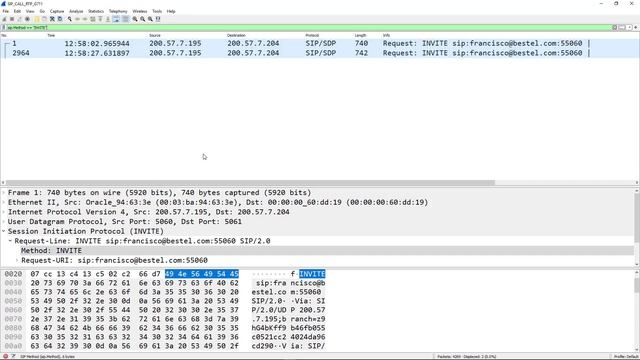Stop the running packet capture
The width and height of the screenshot is (640, 360).
[x=12, y=19]
